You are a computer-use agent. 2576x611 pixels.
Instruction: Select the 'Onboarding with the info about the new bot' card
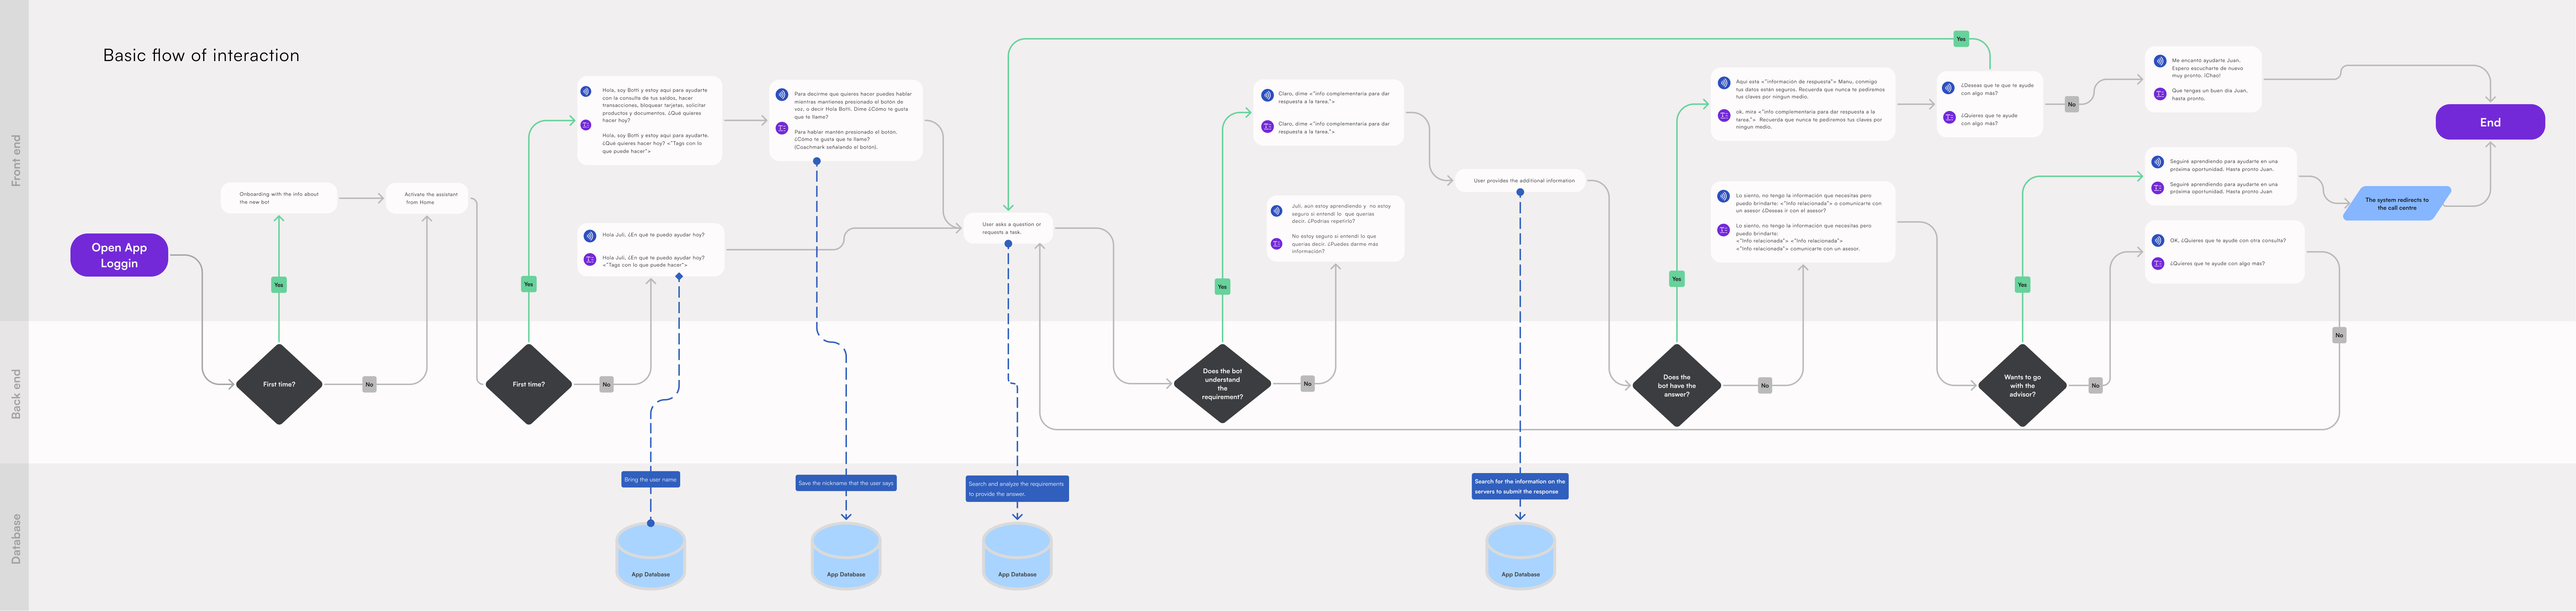279,198
